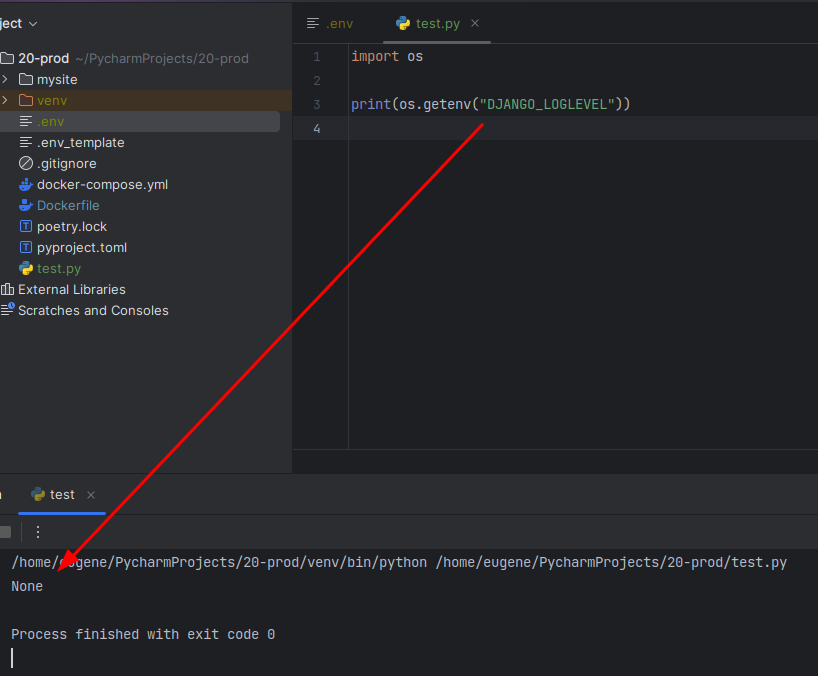Click the DJANGO_LOGLEVEL string in code
The width and height of the screenshot is (818, 676).
coord(547,104)
